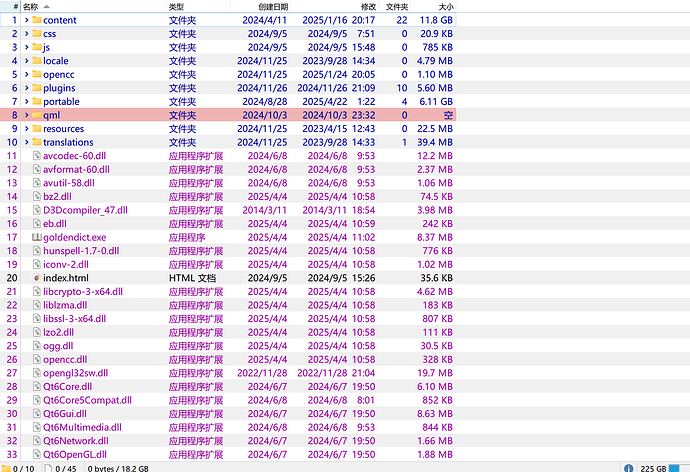
Task: Click the index.html file icon
Action: pyautogui.click(x=37, y=278)
